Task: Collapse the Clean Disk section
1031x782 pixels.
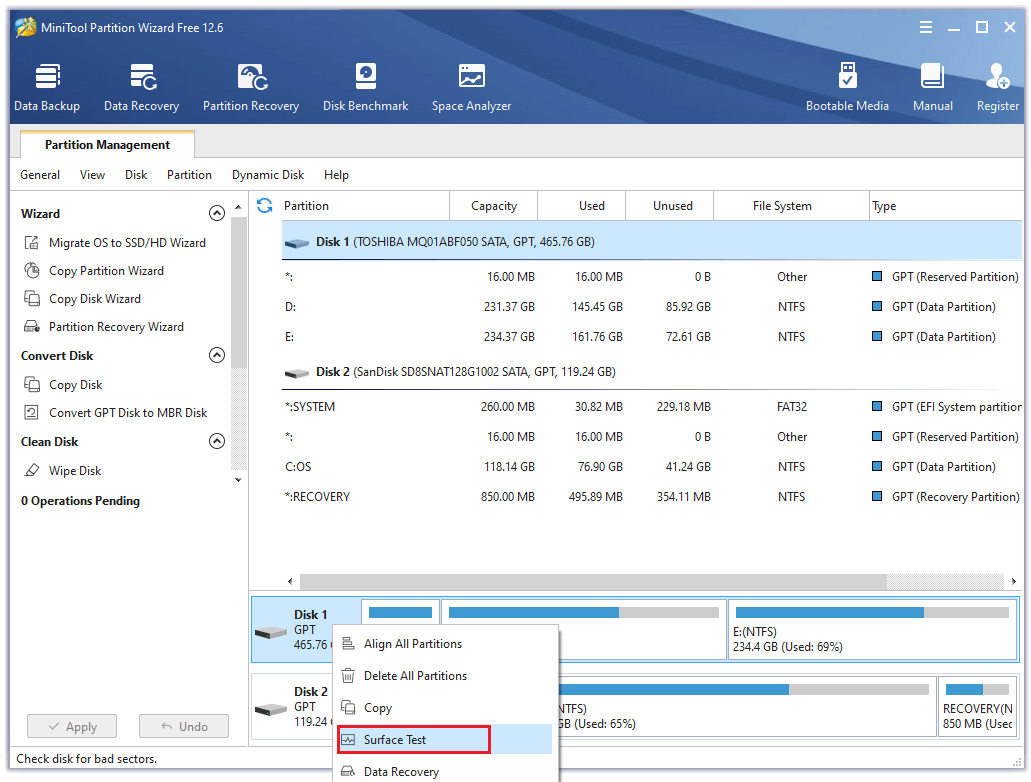Action: click(x=217, y=441)
